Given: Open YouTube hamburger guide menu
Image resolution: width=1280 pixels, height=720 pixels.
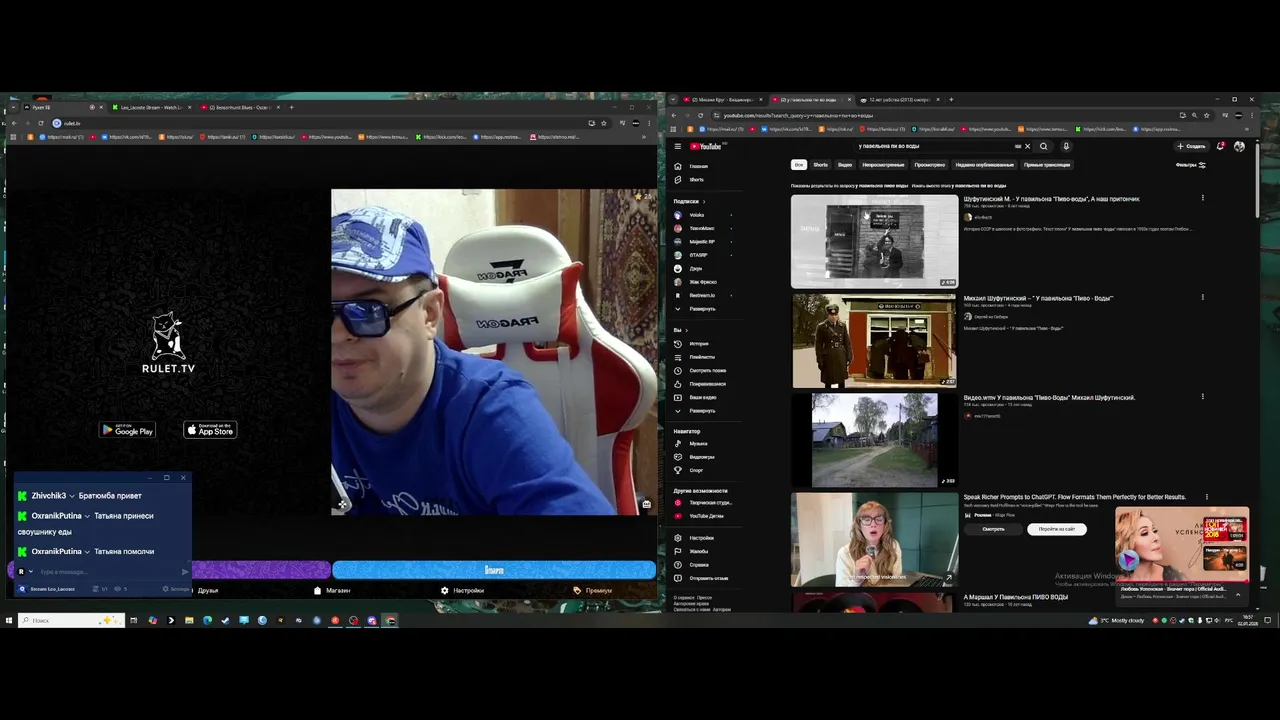Looking at the screenshot, I should (677, 146).
